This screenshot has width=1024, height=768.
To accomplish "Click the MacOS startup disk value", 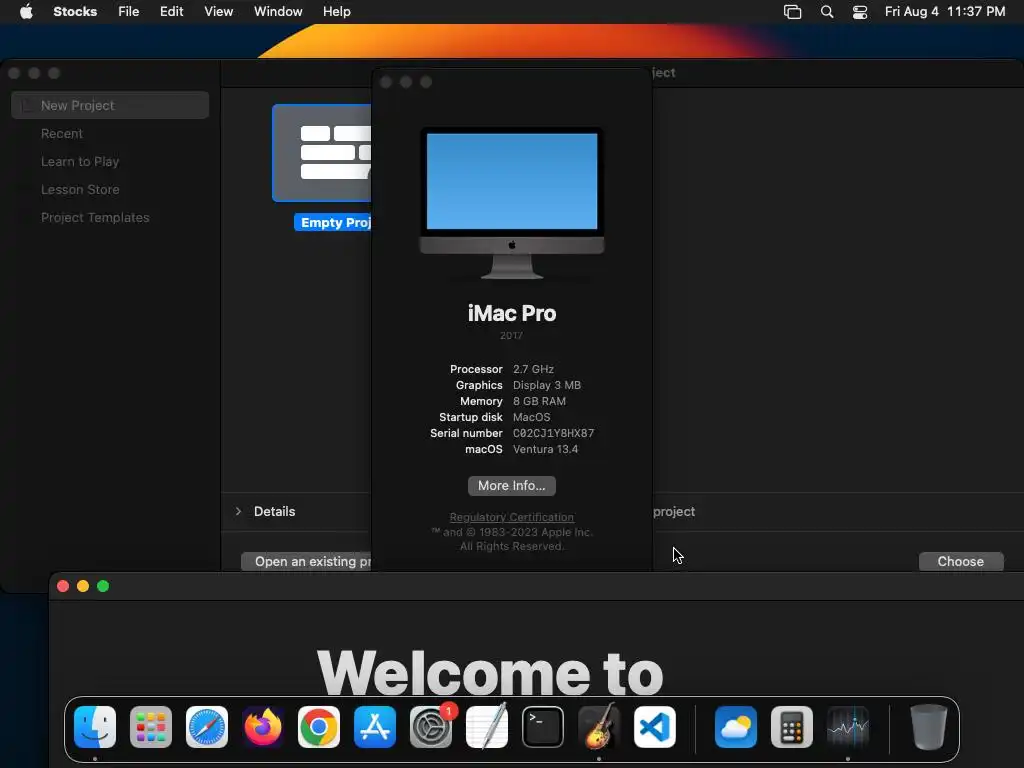I will point(532,417).
